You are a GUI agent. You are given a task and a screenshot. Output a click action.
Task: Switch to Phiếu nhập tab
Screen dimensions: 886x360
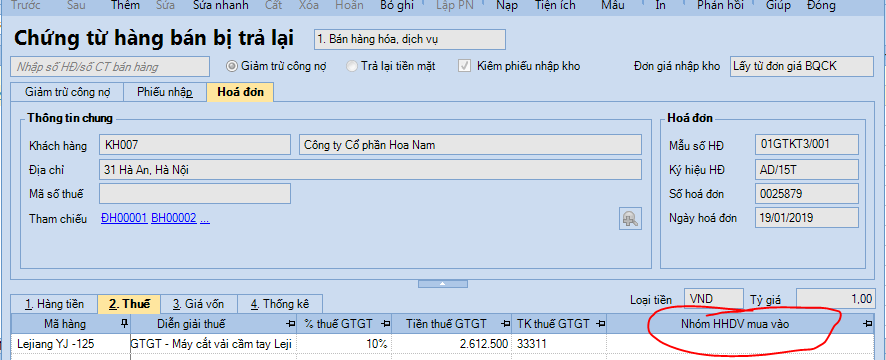point(164,93)
